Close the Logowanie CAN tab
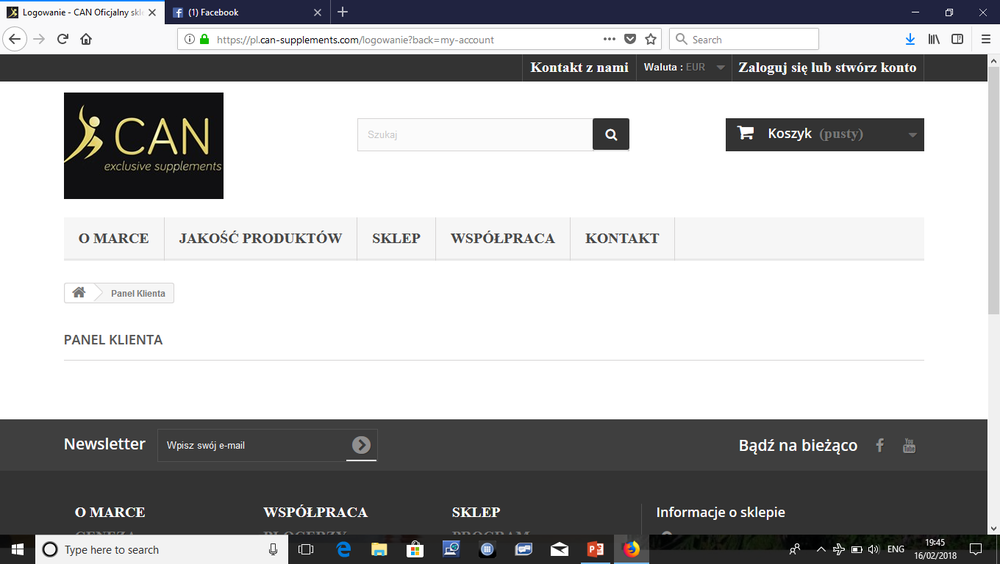Image resolution: width=1000 pixels, height=564 pixels. pos(152,12)
